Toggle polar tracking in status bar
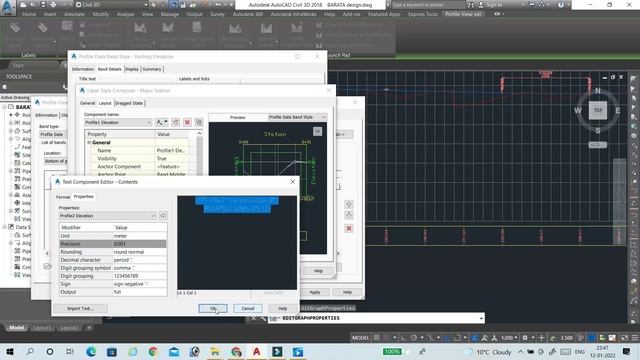 413,338
